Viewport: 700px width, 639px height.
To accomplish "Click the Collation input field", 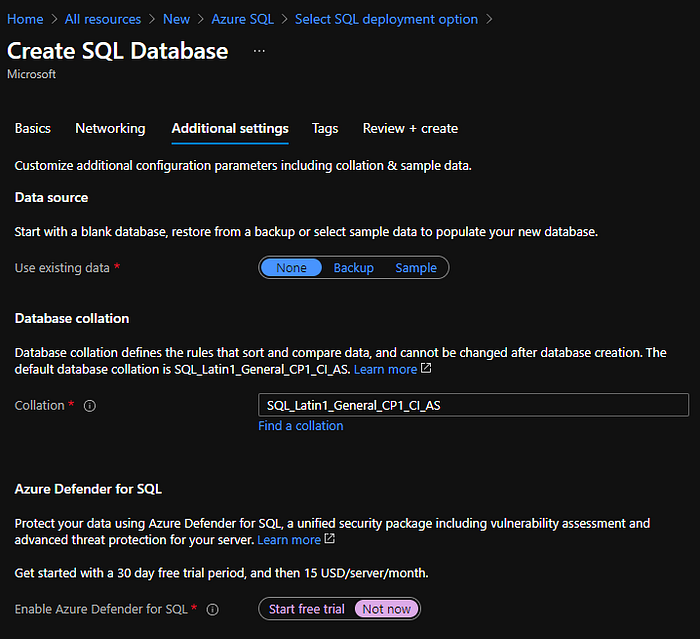I will pos(473,405).
